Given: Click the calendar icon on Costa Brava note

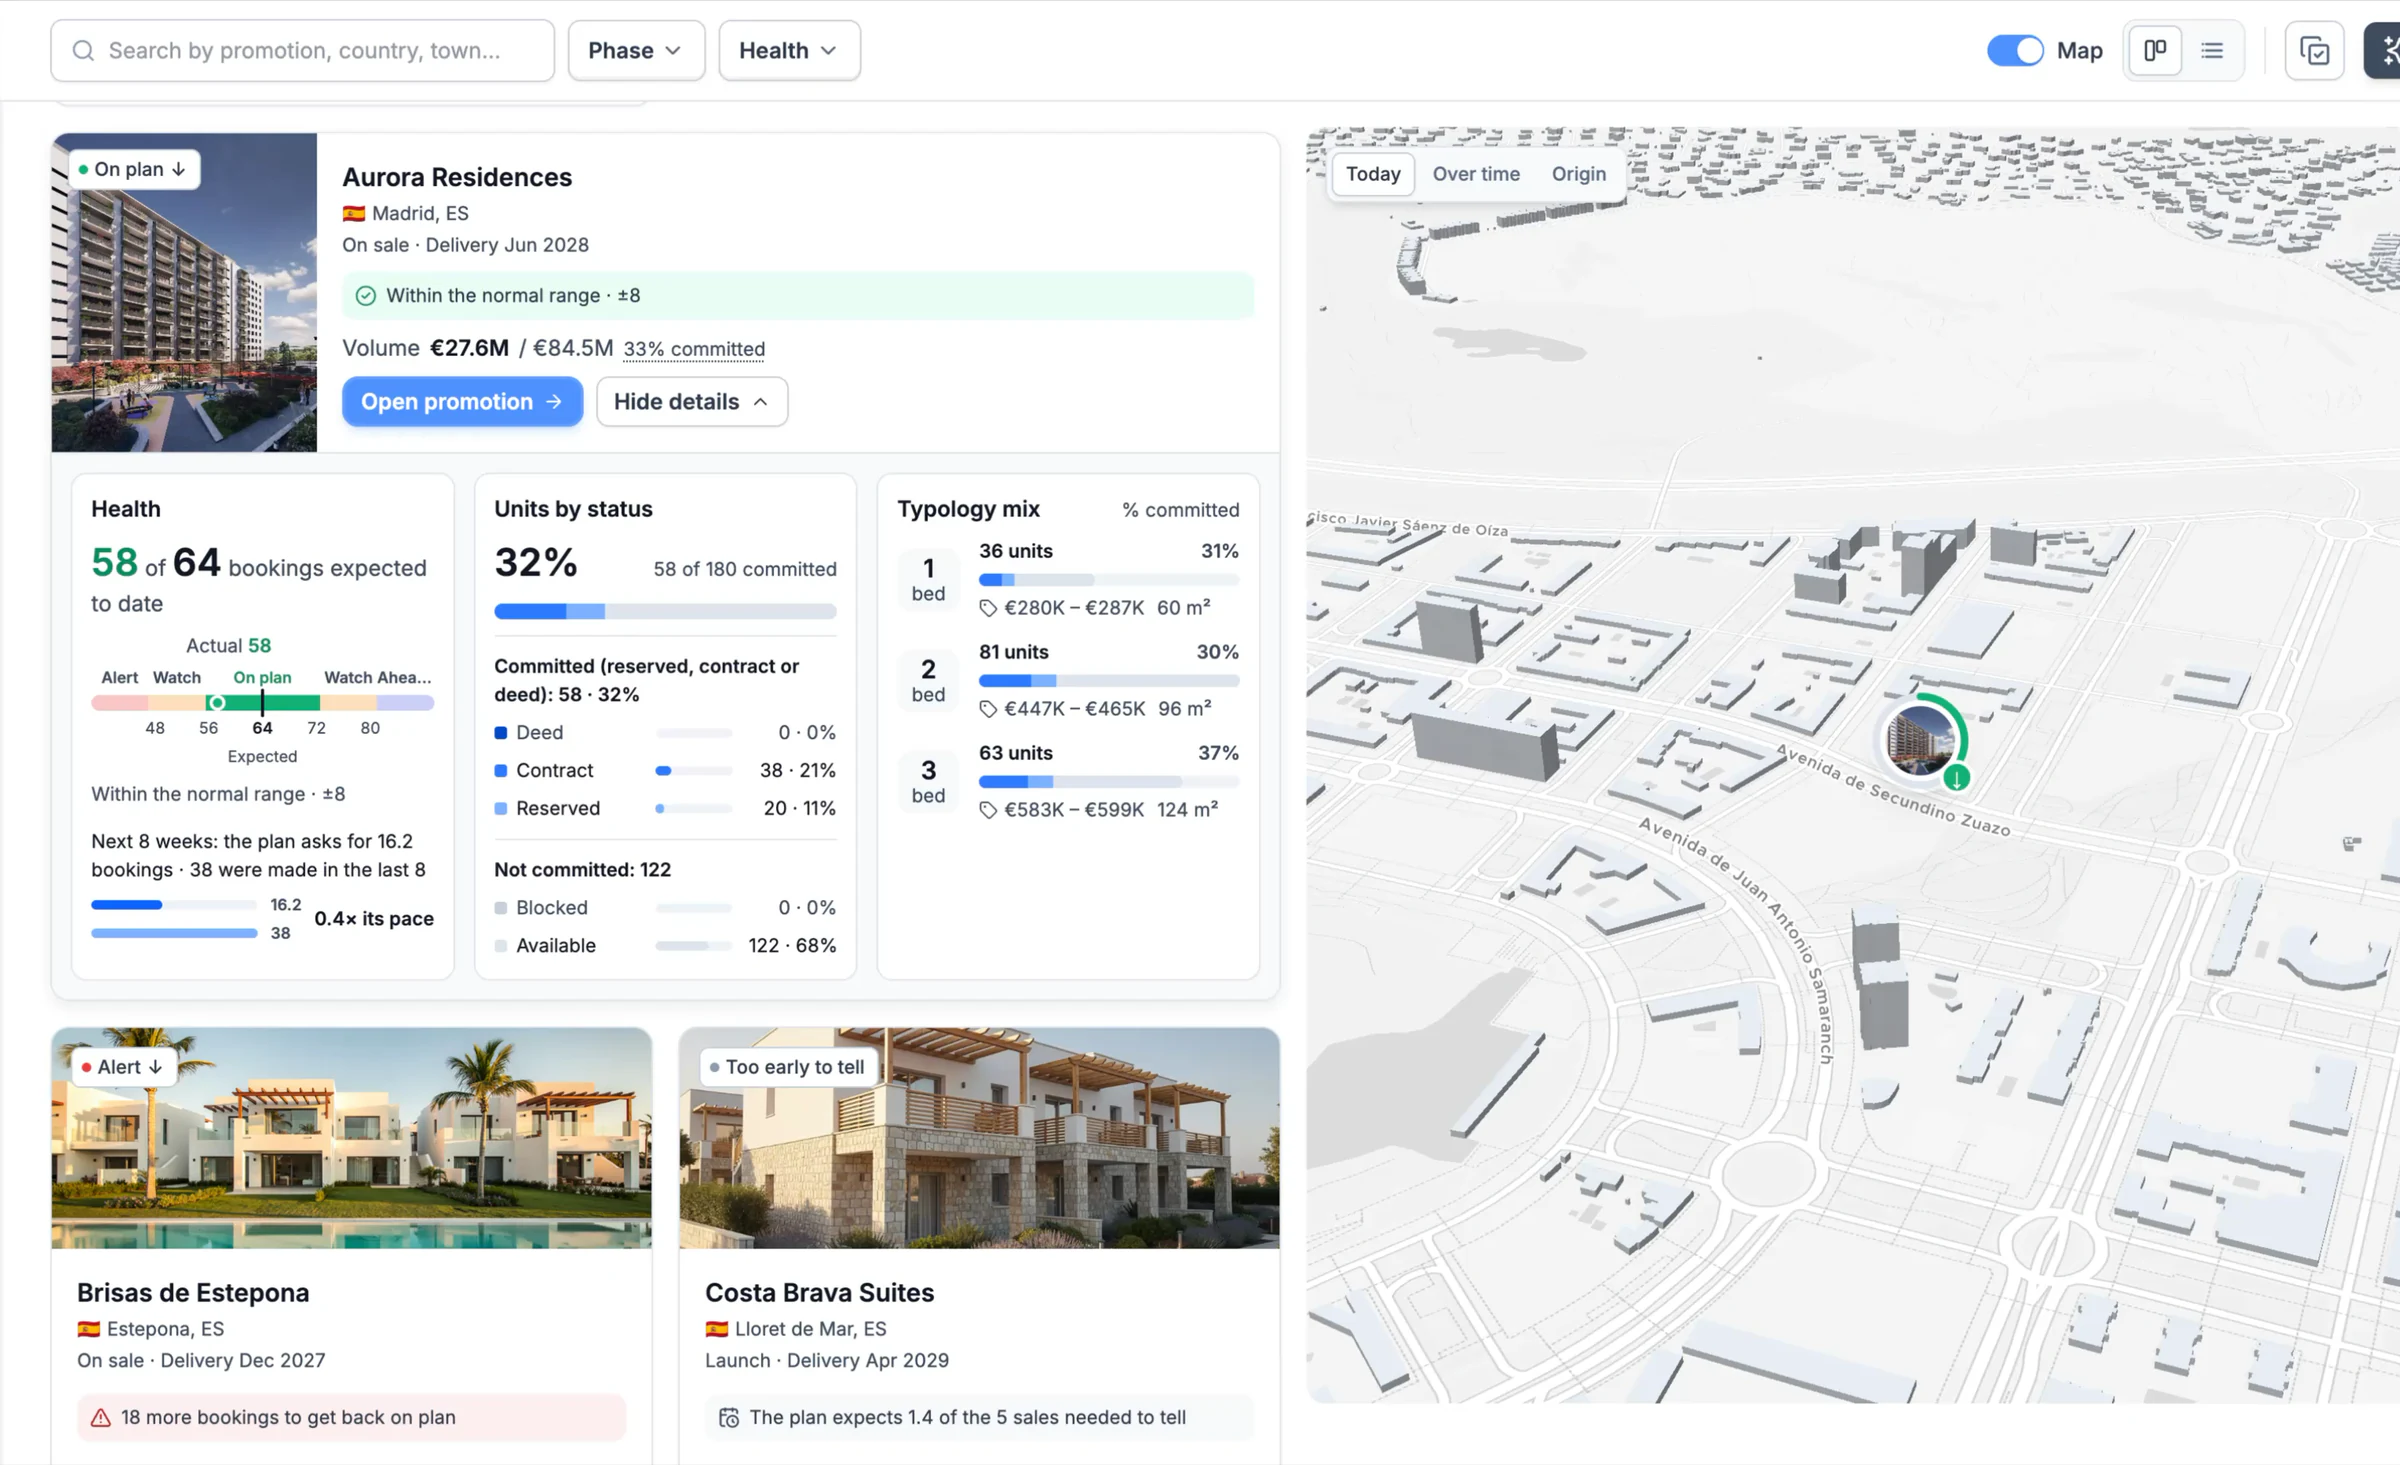Looking at the screenshot, I should pyautogui.click(x=729, y=1418).
